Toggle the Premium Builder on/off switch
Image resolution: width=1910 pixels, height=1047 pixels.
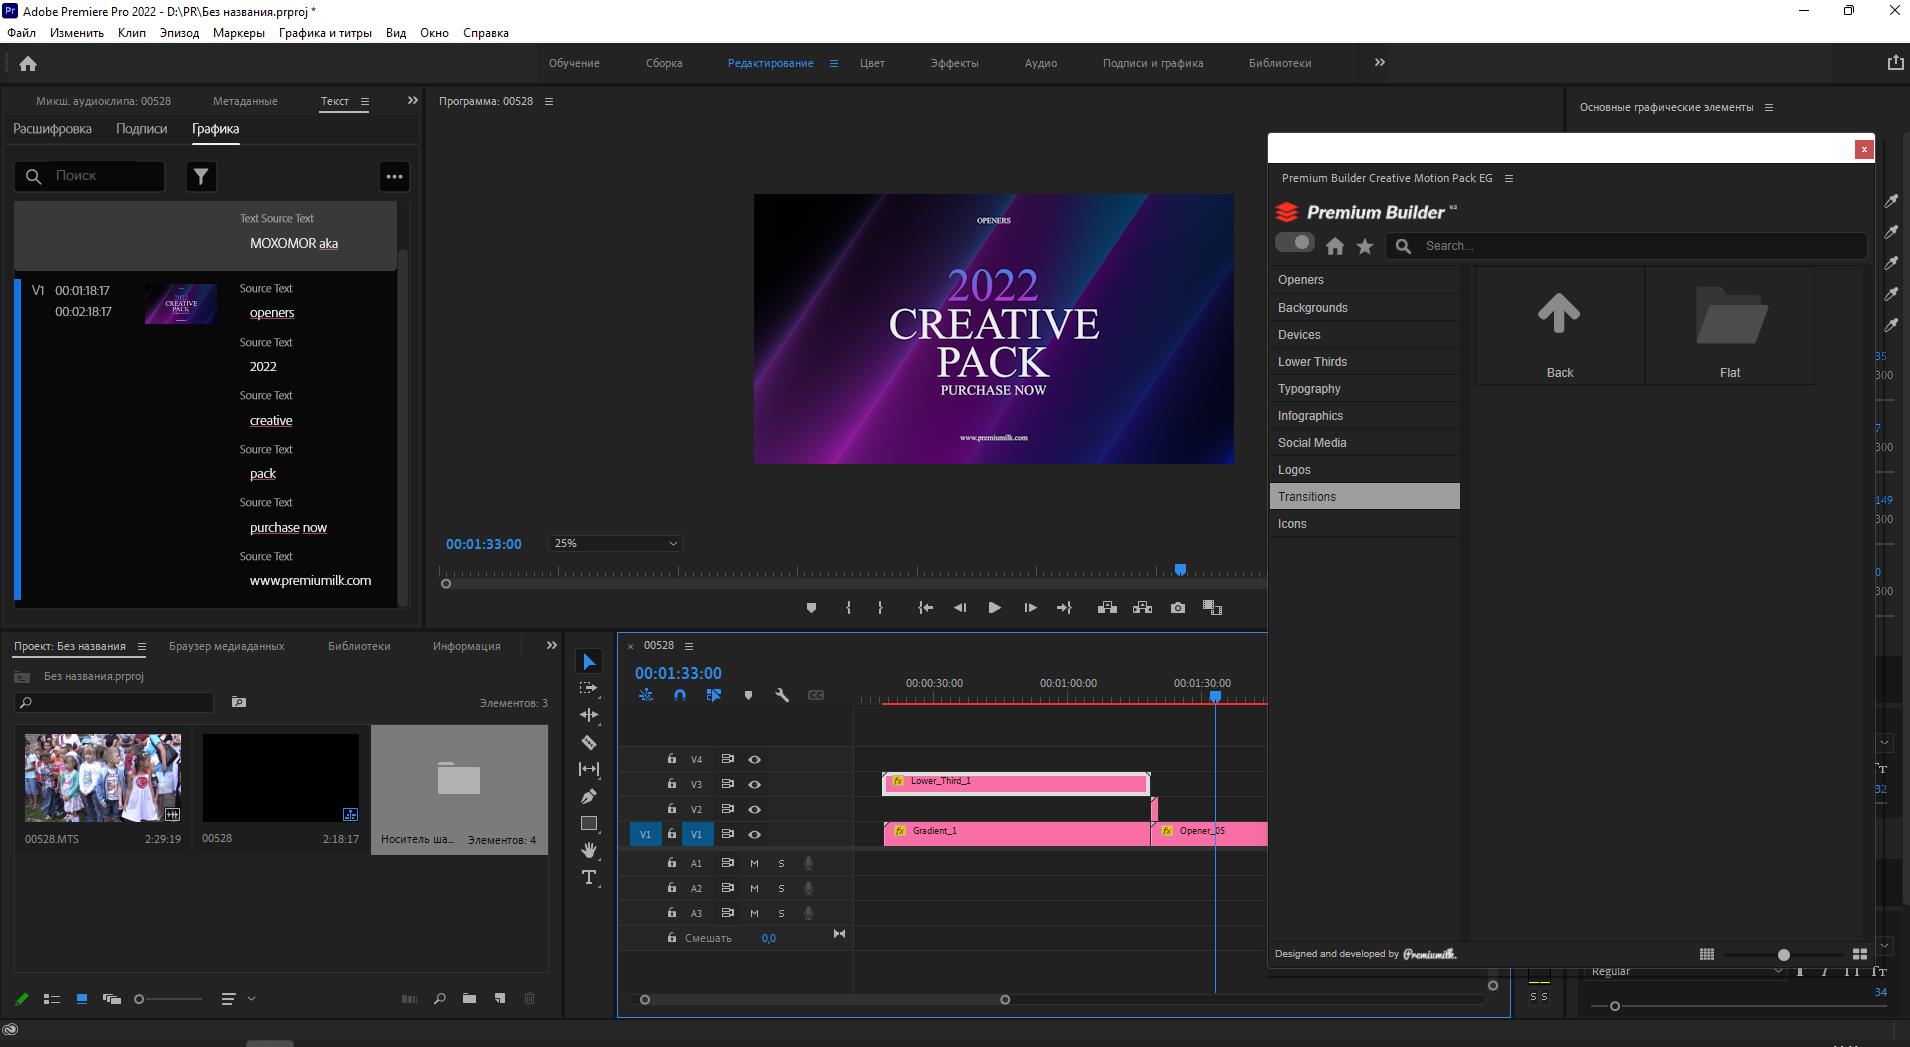pyautogui.click(x=1295, y=243)
